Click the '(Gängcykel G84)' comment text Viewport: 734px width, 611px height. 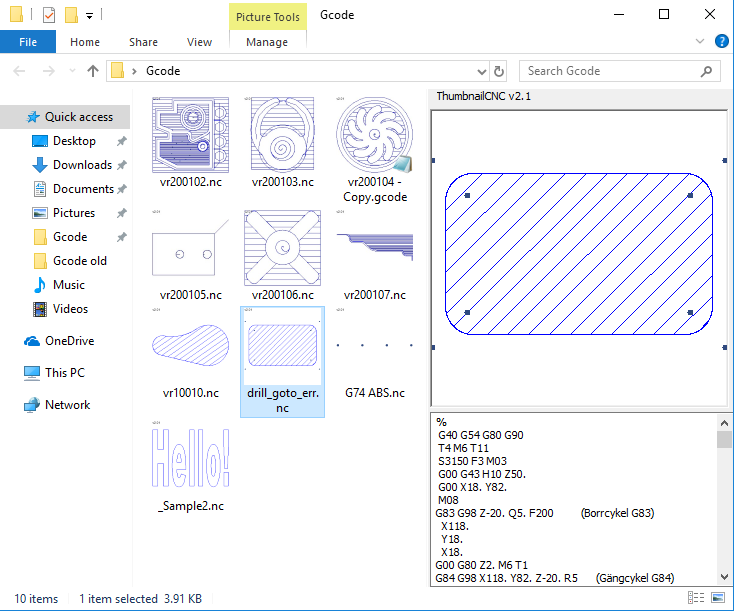635,578
